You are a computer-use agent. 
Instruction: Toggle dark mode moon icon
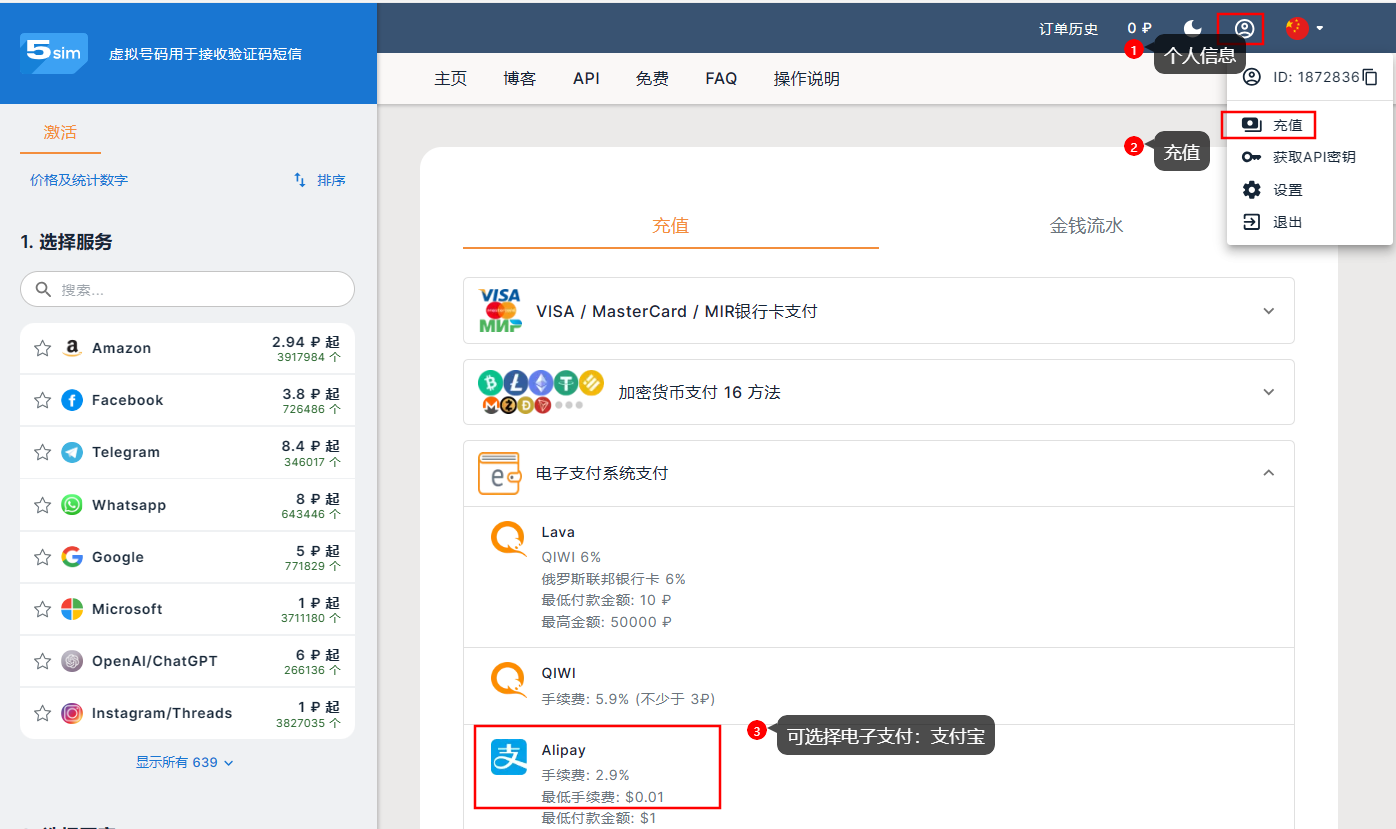[1192, 28]
